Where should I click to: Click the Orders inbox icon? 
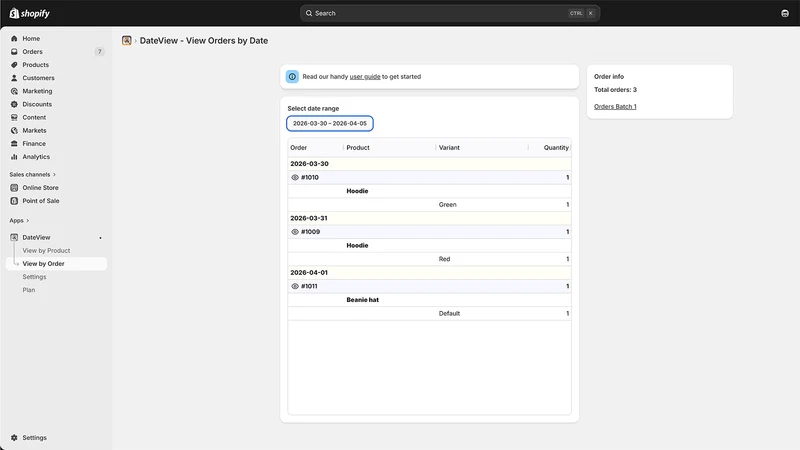[14, 52]
